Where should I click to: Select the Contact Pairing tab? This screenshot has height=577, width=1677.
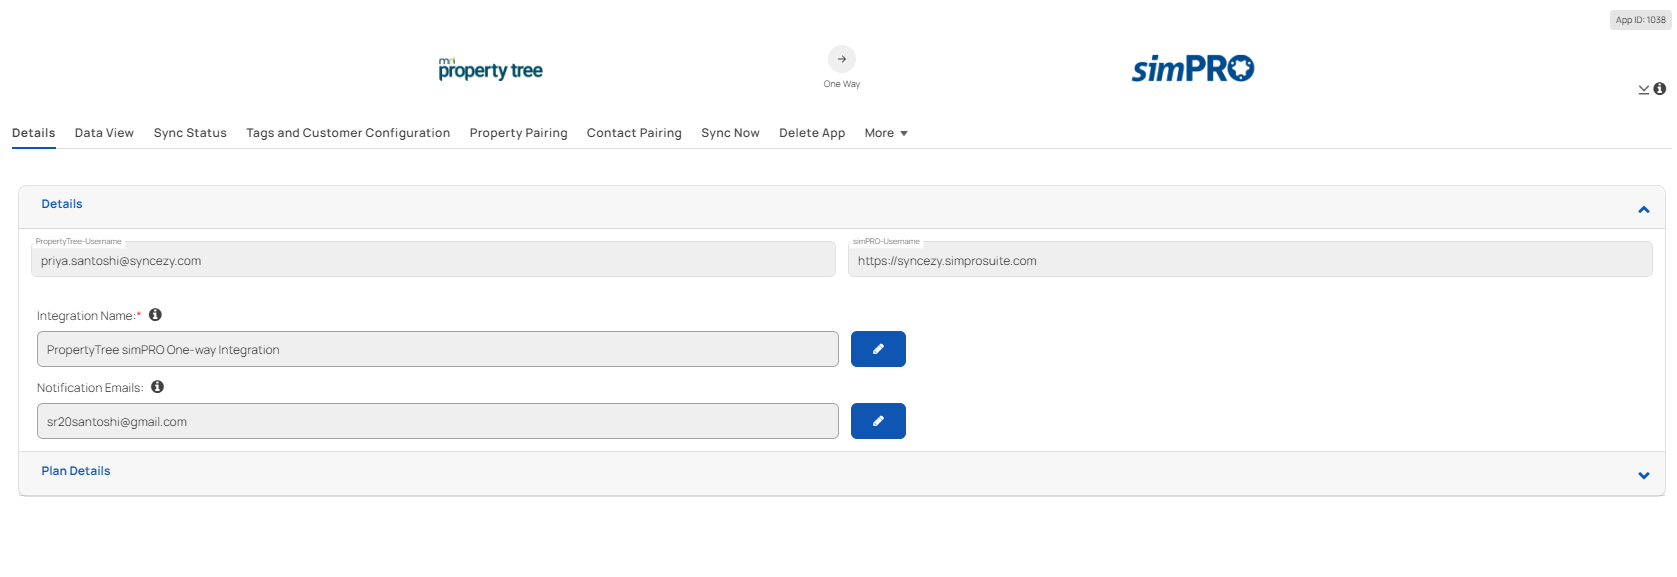click(x=634, y=133)
